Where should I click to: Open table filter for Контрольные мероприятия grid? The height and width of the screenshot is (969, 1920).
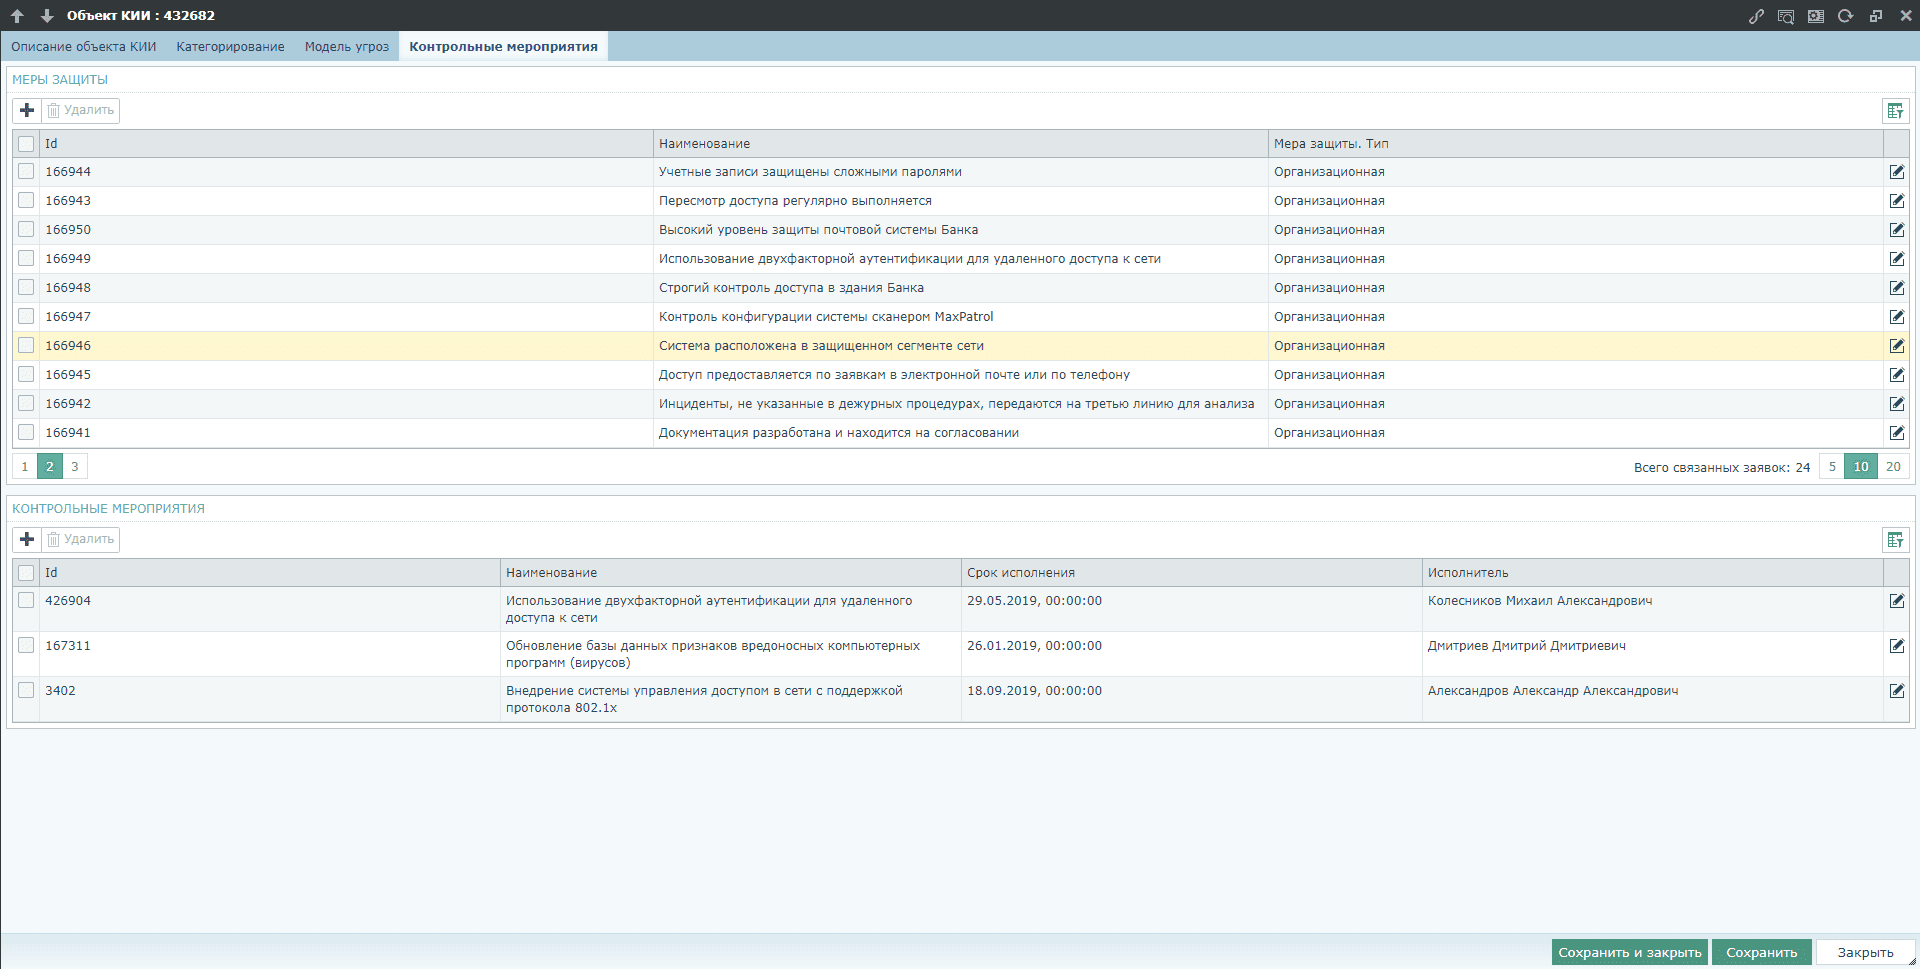(x=1895, y=540)
